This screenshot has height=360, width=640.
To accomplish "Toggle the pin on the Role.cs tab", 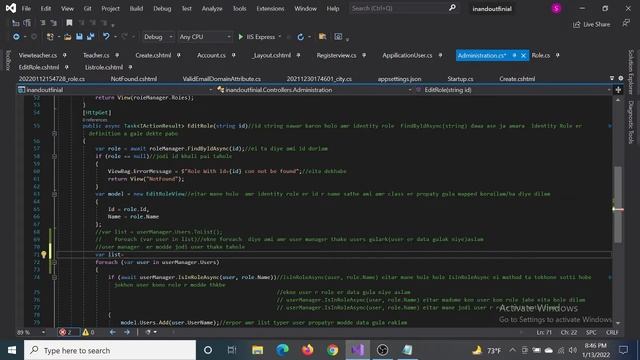I will pos(558,55).
